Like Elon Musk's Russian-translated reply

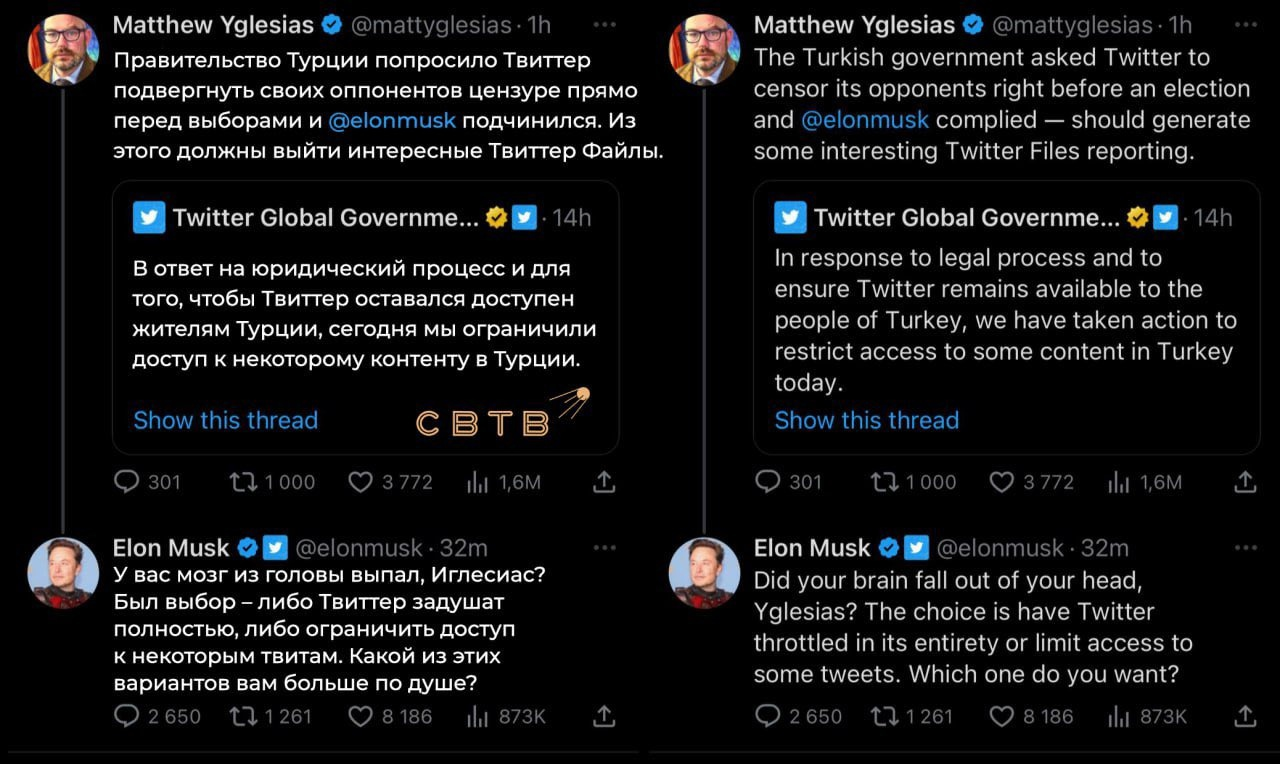[x=361, y=716]
